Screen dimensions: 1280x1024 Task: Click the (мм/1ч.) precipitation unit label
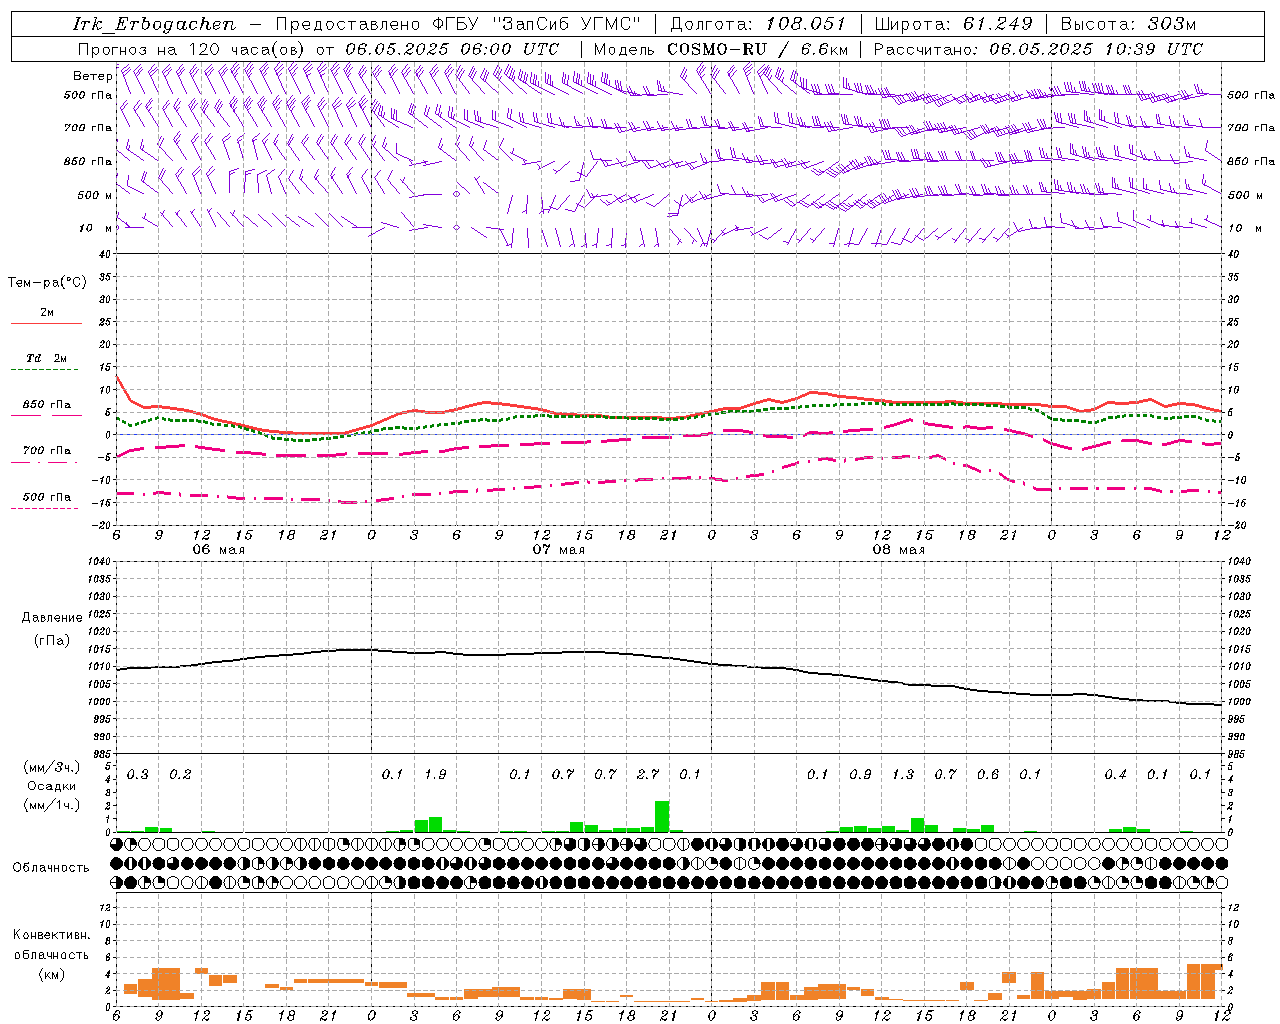[52, 805]
